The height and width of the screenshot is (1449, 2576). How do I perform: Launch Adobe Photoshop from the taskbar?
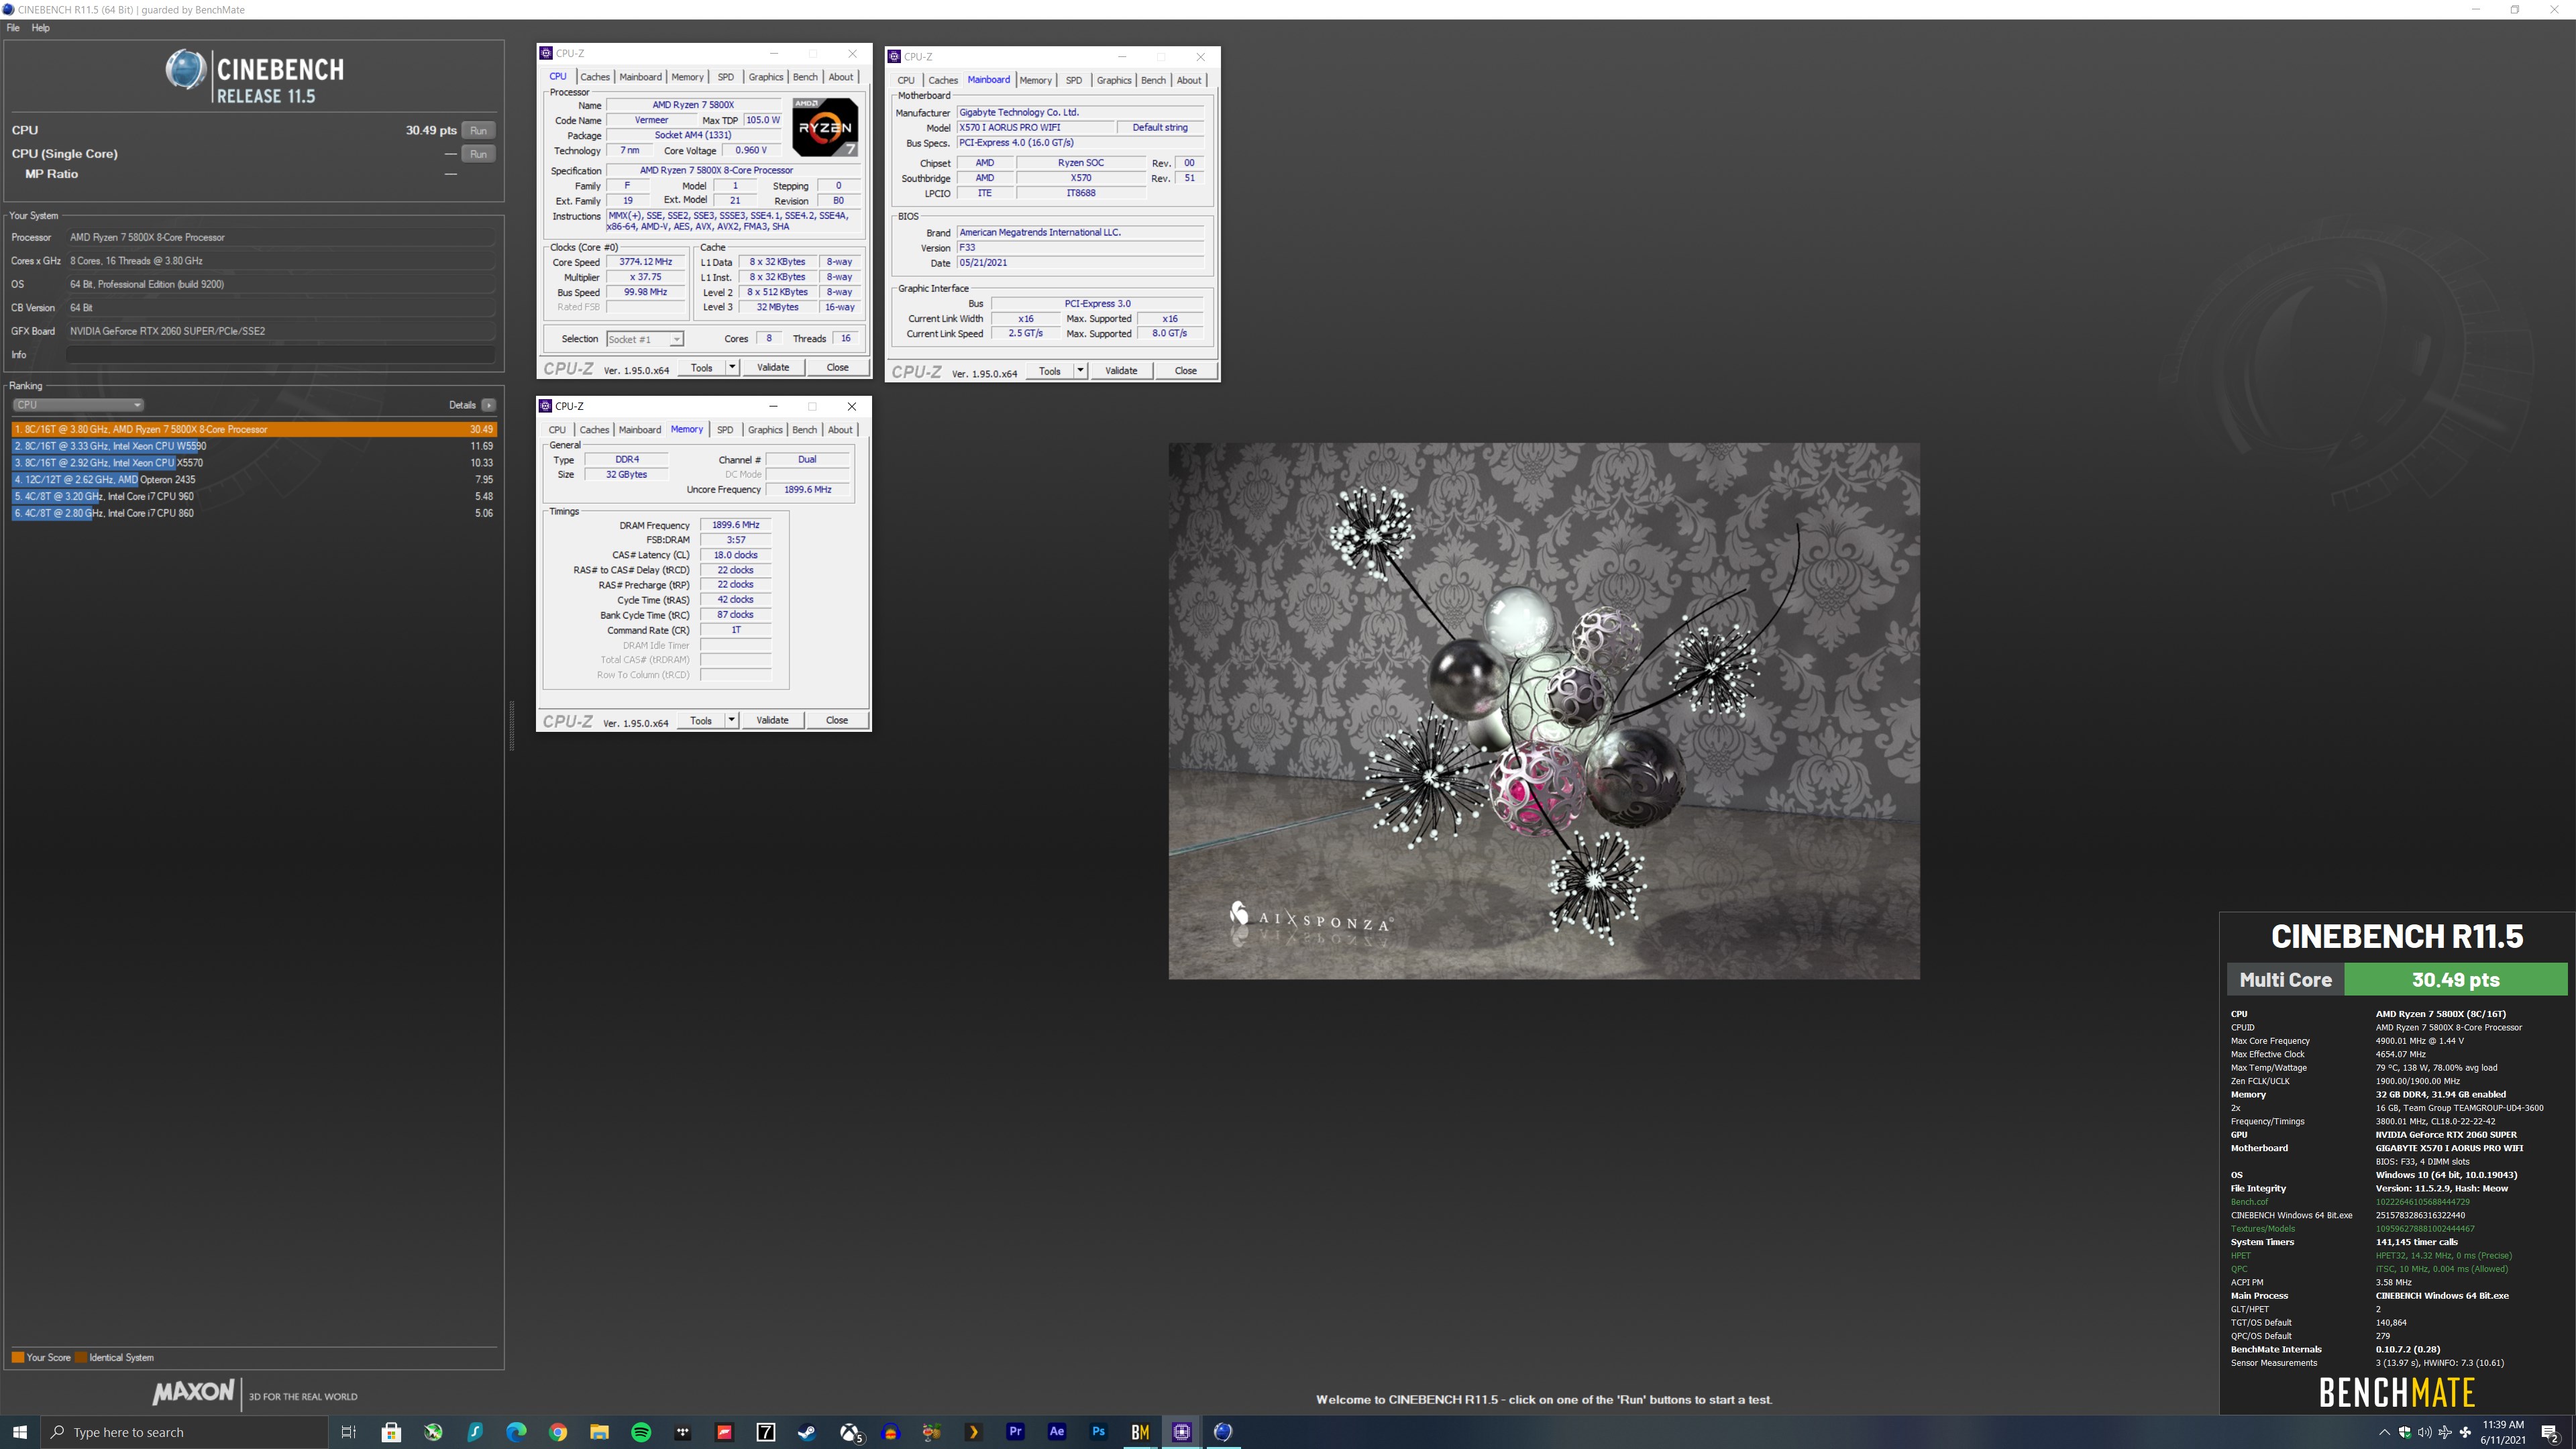click(x=1098, y=1432)
